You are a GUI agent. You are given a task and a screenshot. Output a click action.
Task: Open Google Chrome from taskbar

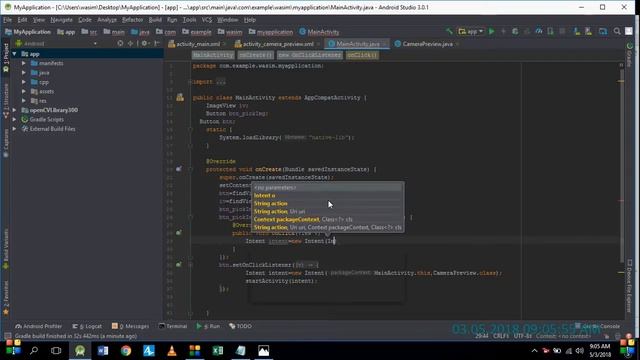tap(126, 351)
